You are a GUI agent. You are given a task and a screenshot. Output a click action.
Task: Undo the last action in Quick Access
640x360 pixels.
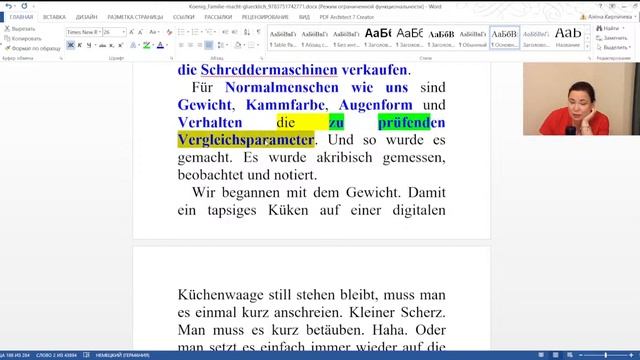coord(8,6)
